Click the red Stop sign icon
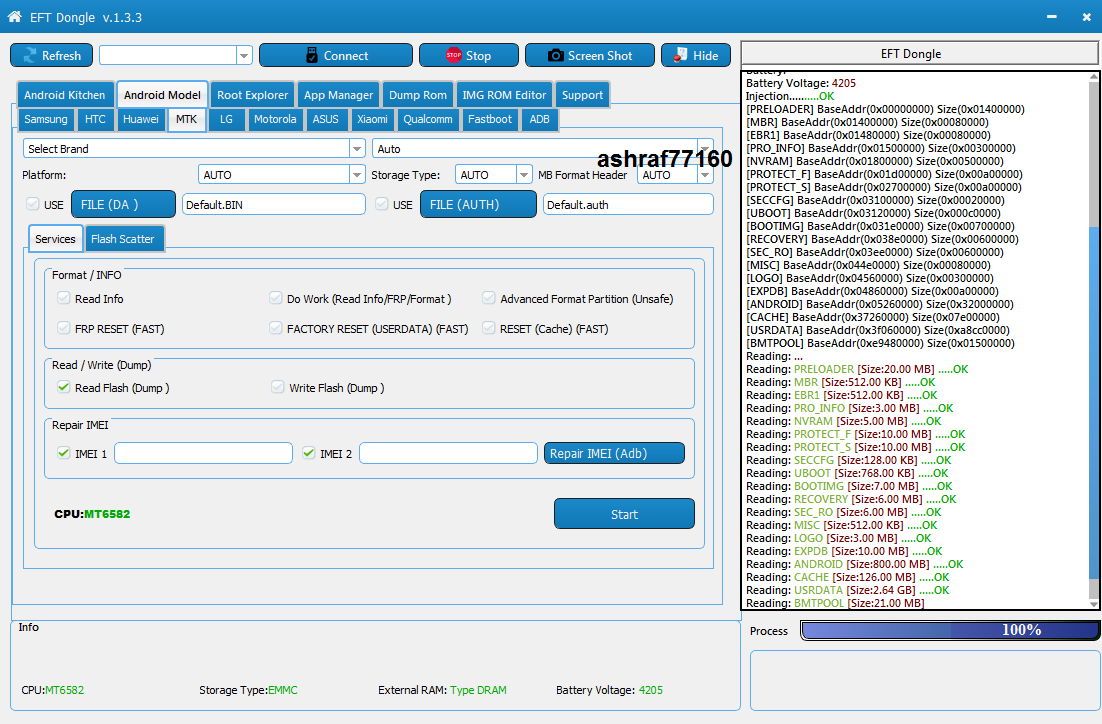Screen dimensions: 1102x724 (454, 56)
